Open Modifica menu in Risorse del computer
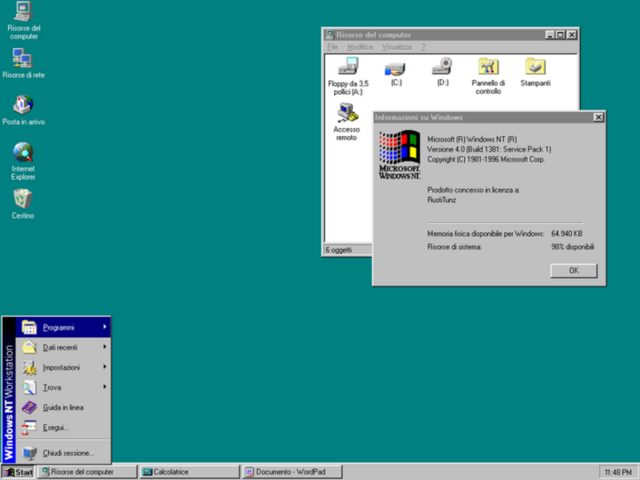640x480 pixels. (x=360, y=47)
